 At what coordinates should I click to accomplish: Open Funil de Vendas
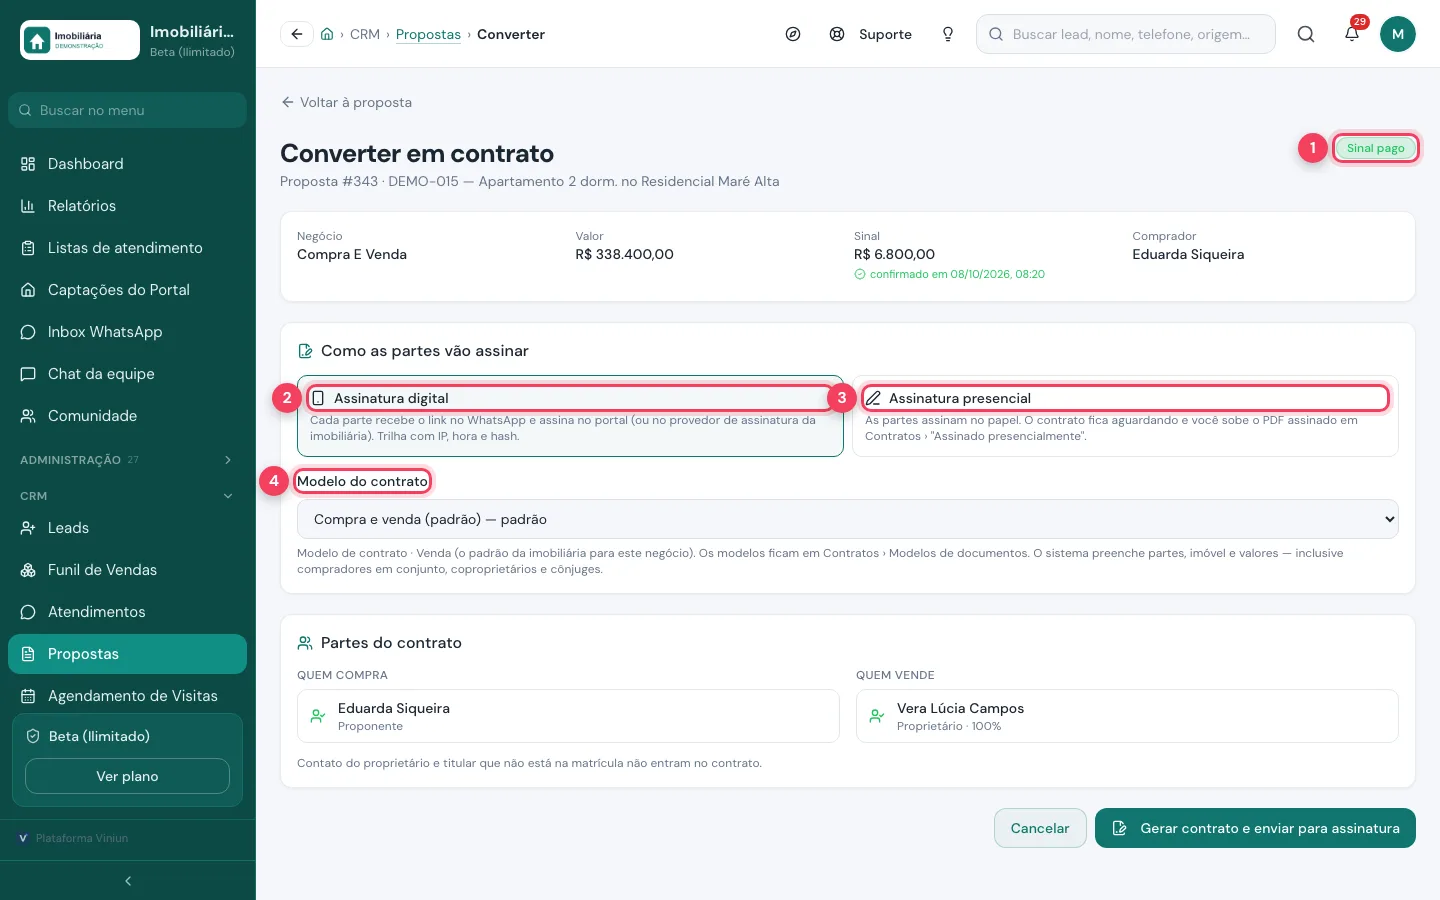pos(127,570)
